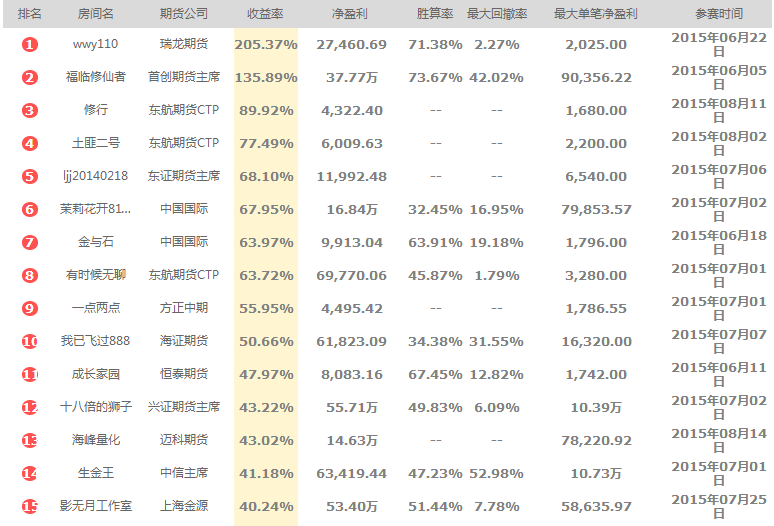The image size is (774, 526).
Task: Open room 修行
Action: 96,110
